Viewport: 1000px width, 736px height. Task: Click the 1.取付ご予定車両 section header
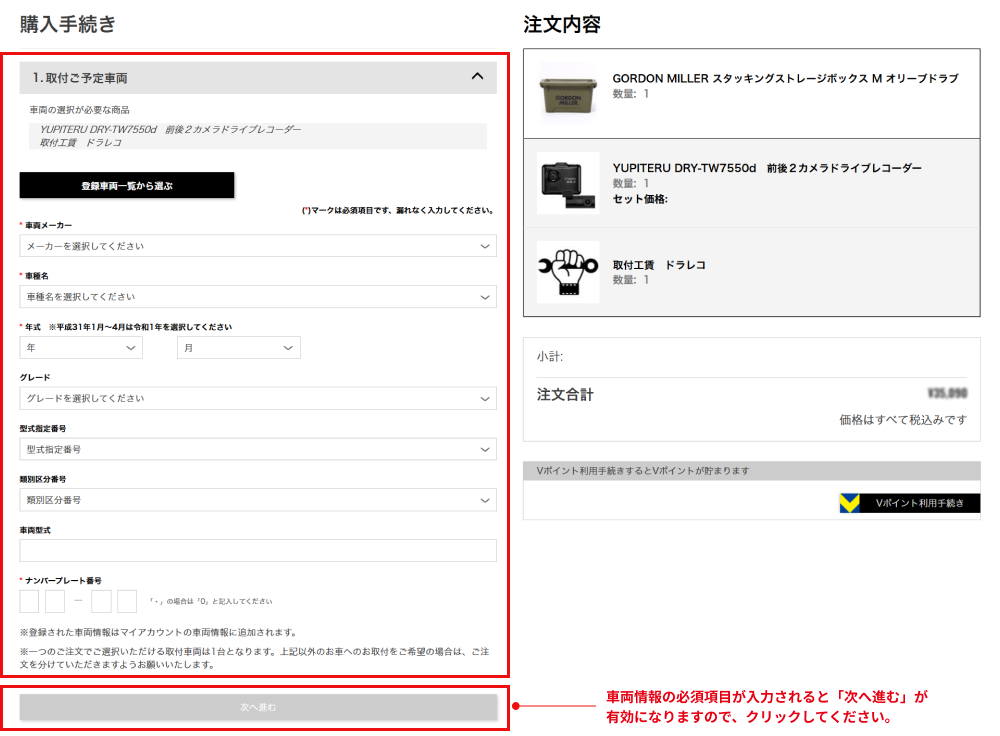[x=258, y=78]
